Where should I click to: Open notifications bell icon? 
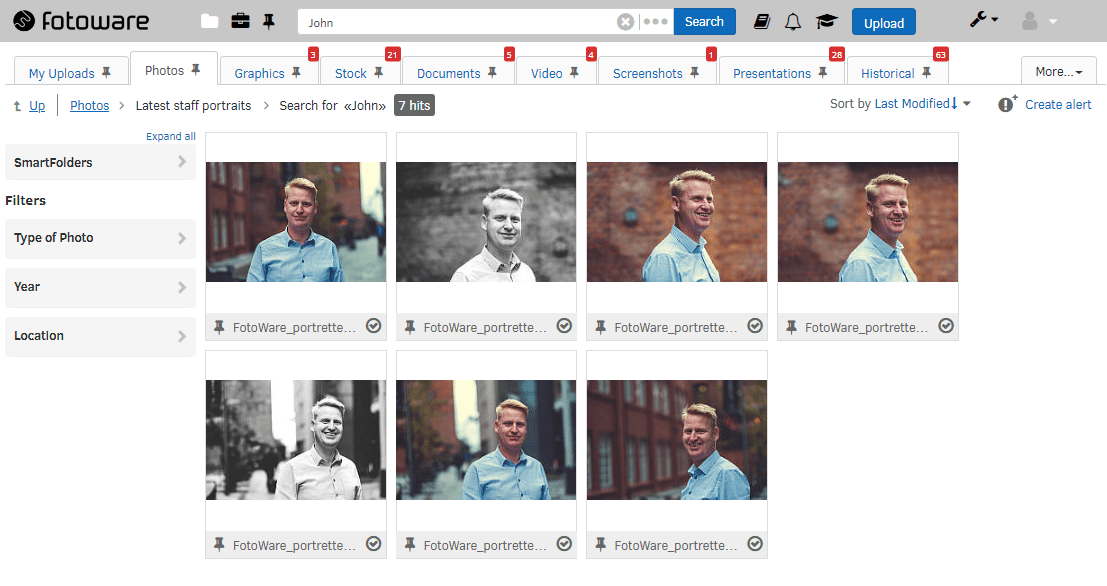793,22
